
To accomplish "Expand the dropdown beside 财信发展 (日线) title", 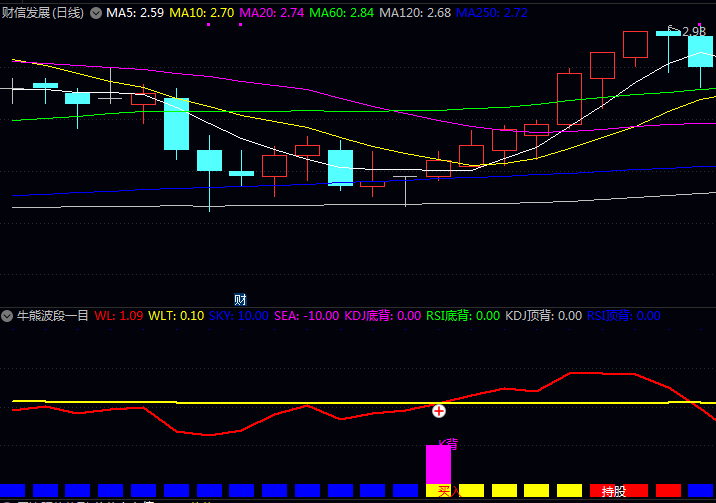I will click(x=96, y=13).
